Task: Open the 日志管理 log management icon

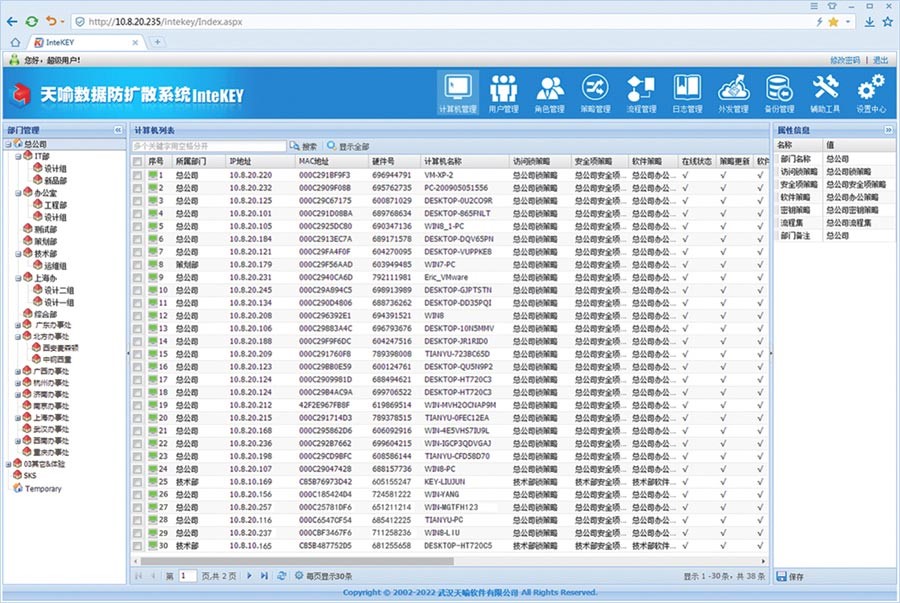Action: tap(687, 94)
